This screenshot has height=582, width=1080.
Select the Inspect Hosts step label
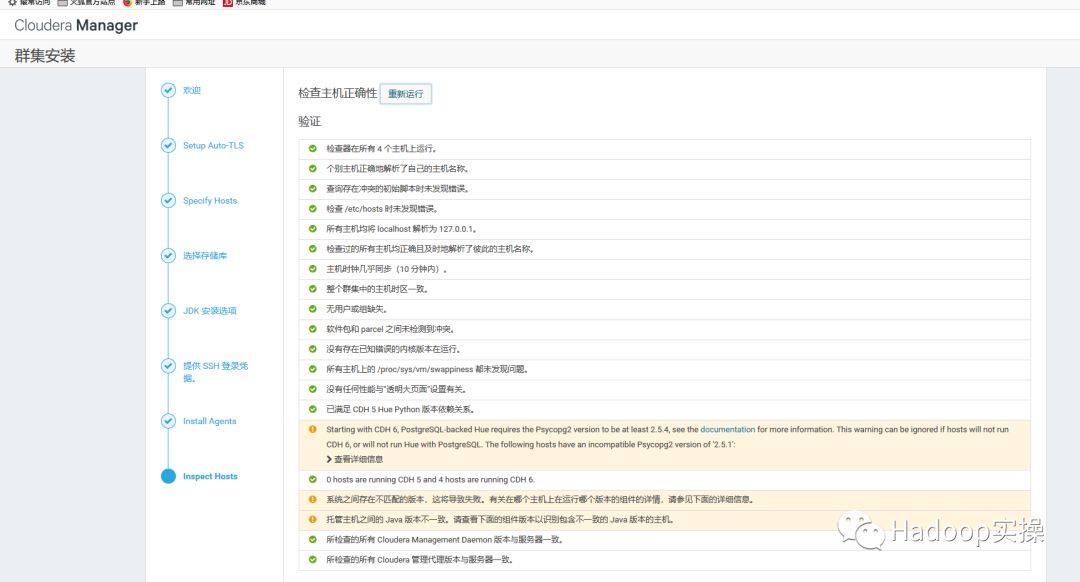point(210,476)
